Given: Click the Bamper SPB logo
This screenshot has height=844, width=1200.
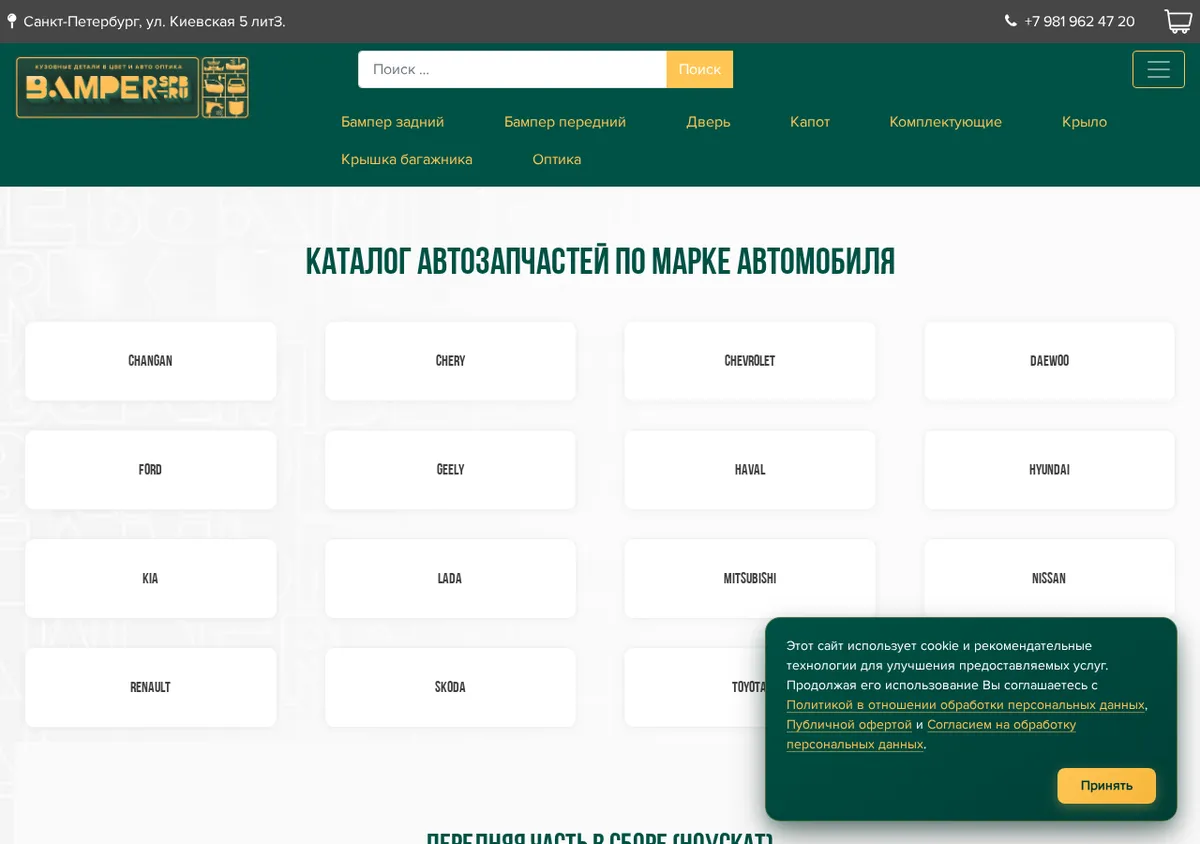Looking at the screenshot, I should coord(132,88).
